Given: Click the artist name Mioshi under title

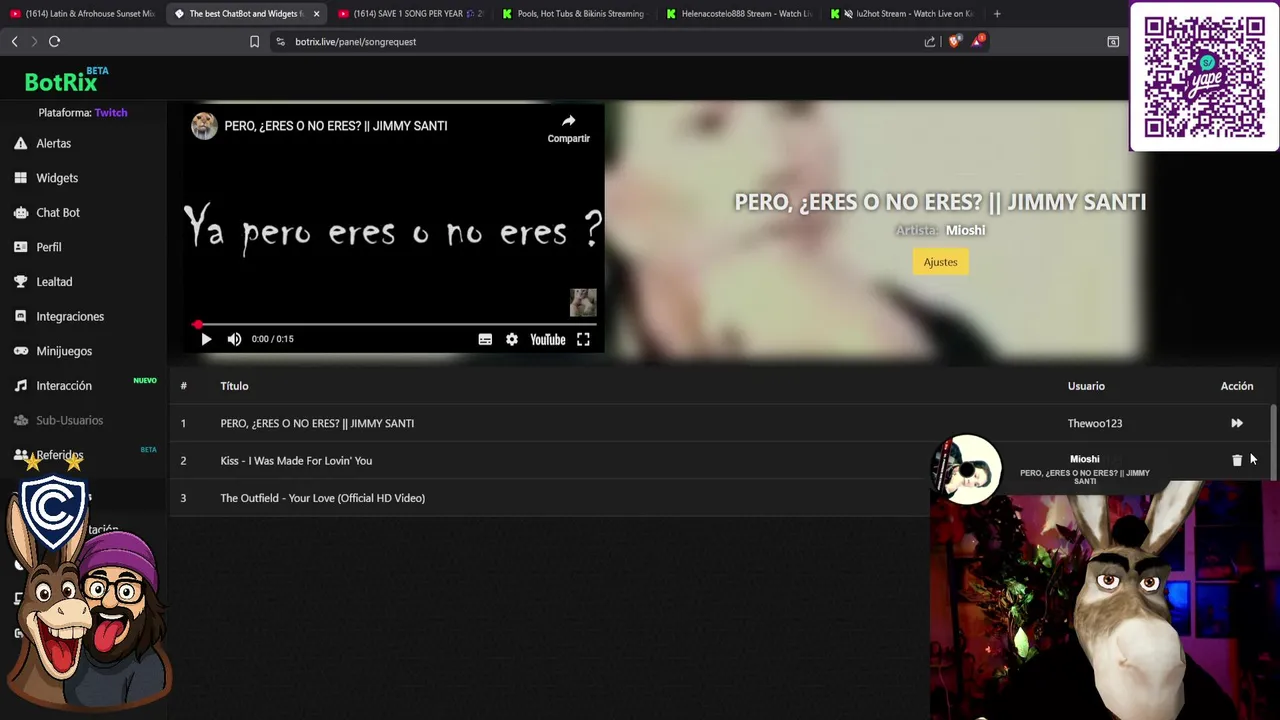Looking at the screenshot, I should click(x=966, y=230).
